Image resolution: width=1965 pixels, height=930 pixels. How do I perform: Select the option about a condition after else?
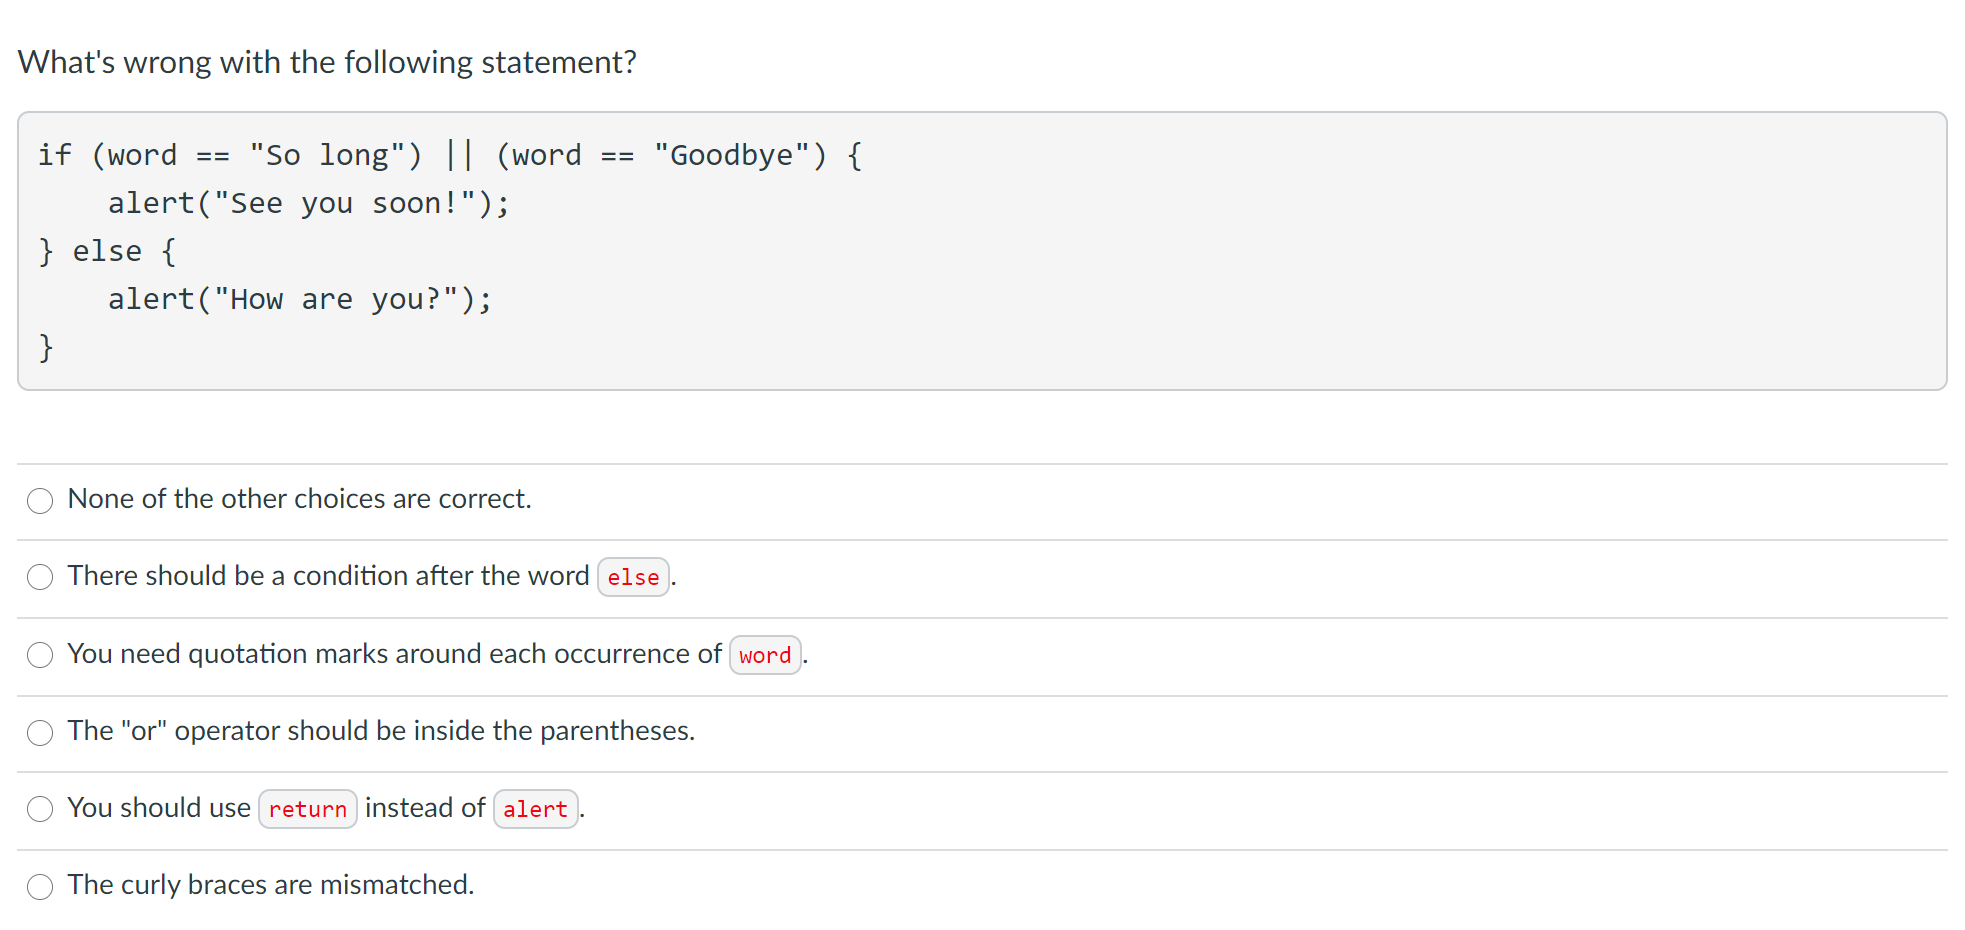pos(40,577)
